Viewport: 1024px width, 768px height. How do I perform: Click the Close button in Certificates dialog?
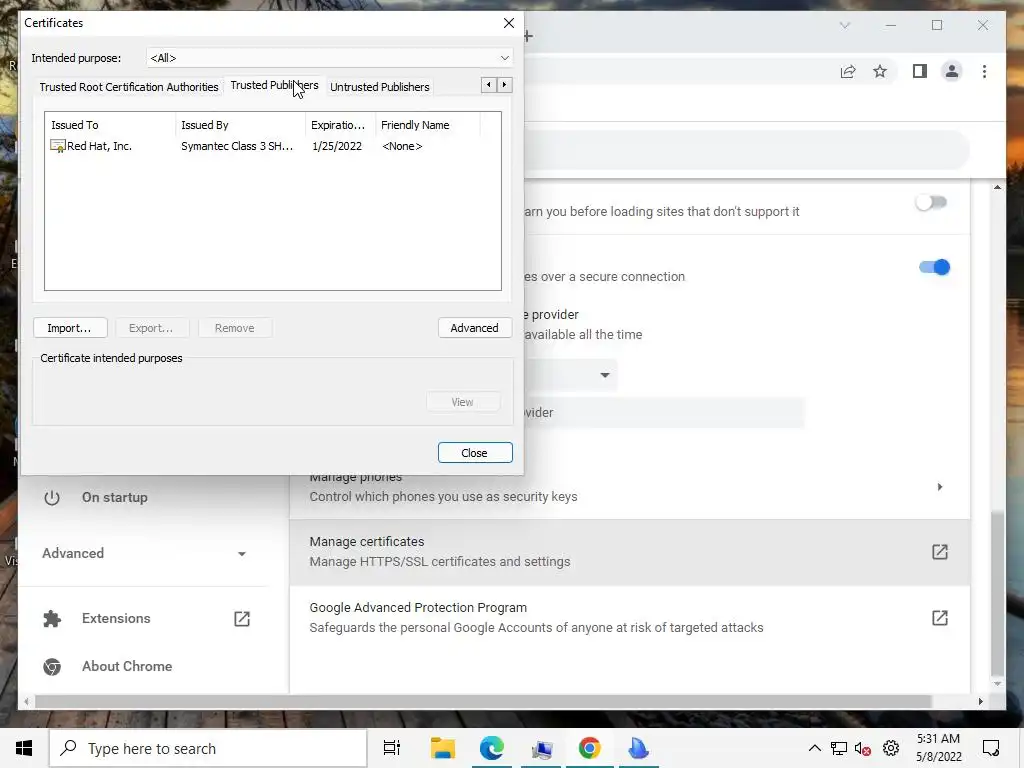coord(475,453)
